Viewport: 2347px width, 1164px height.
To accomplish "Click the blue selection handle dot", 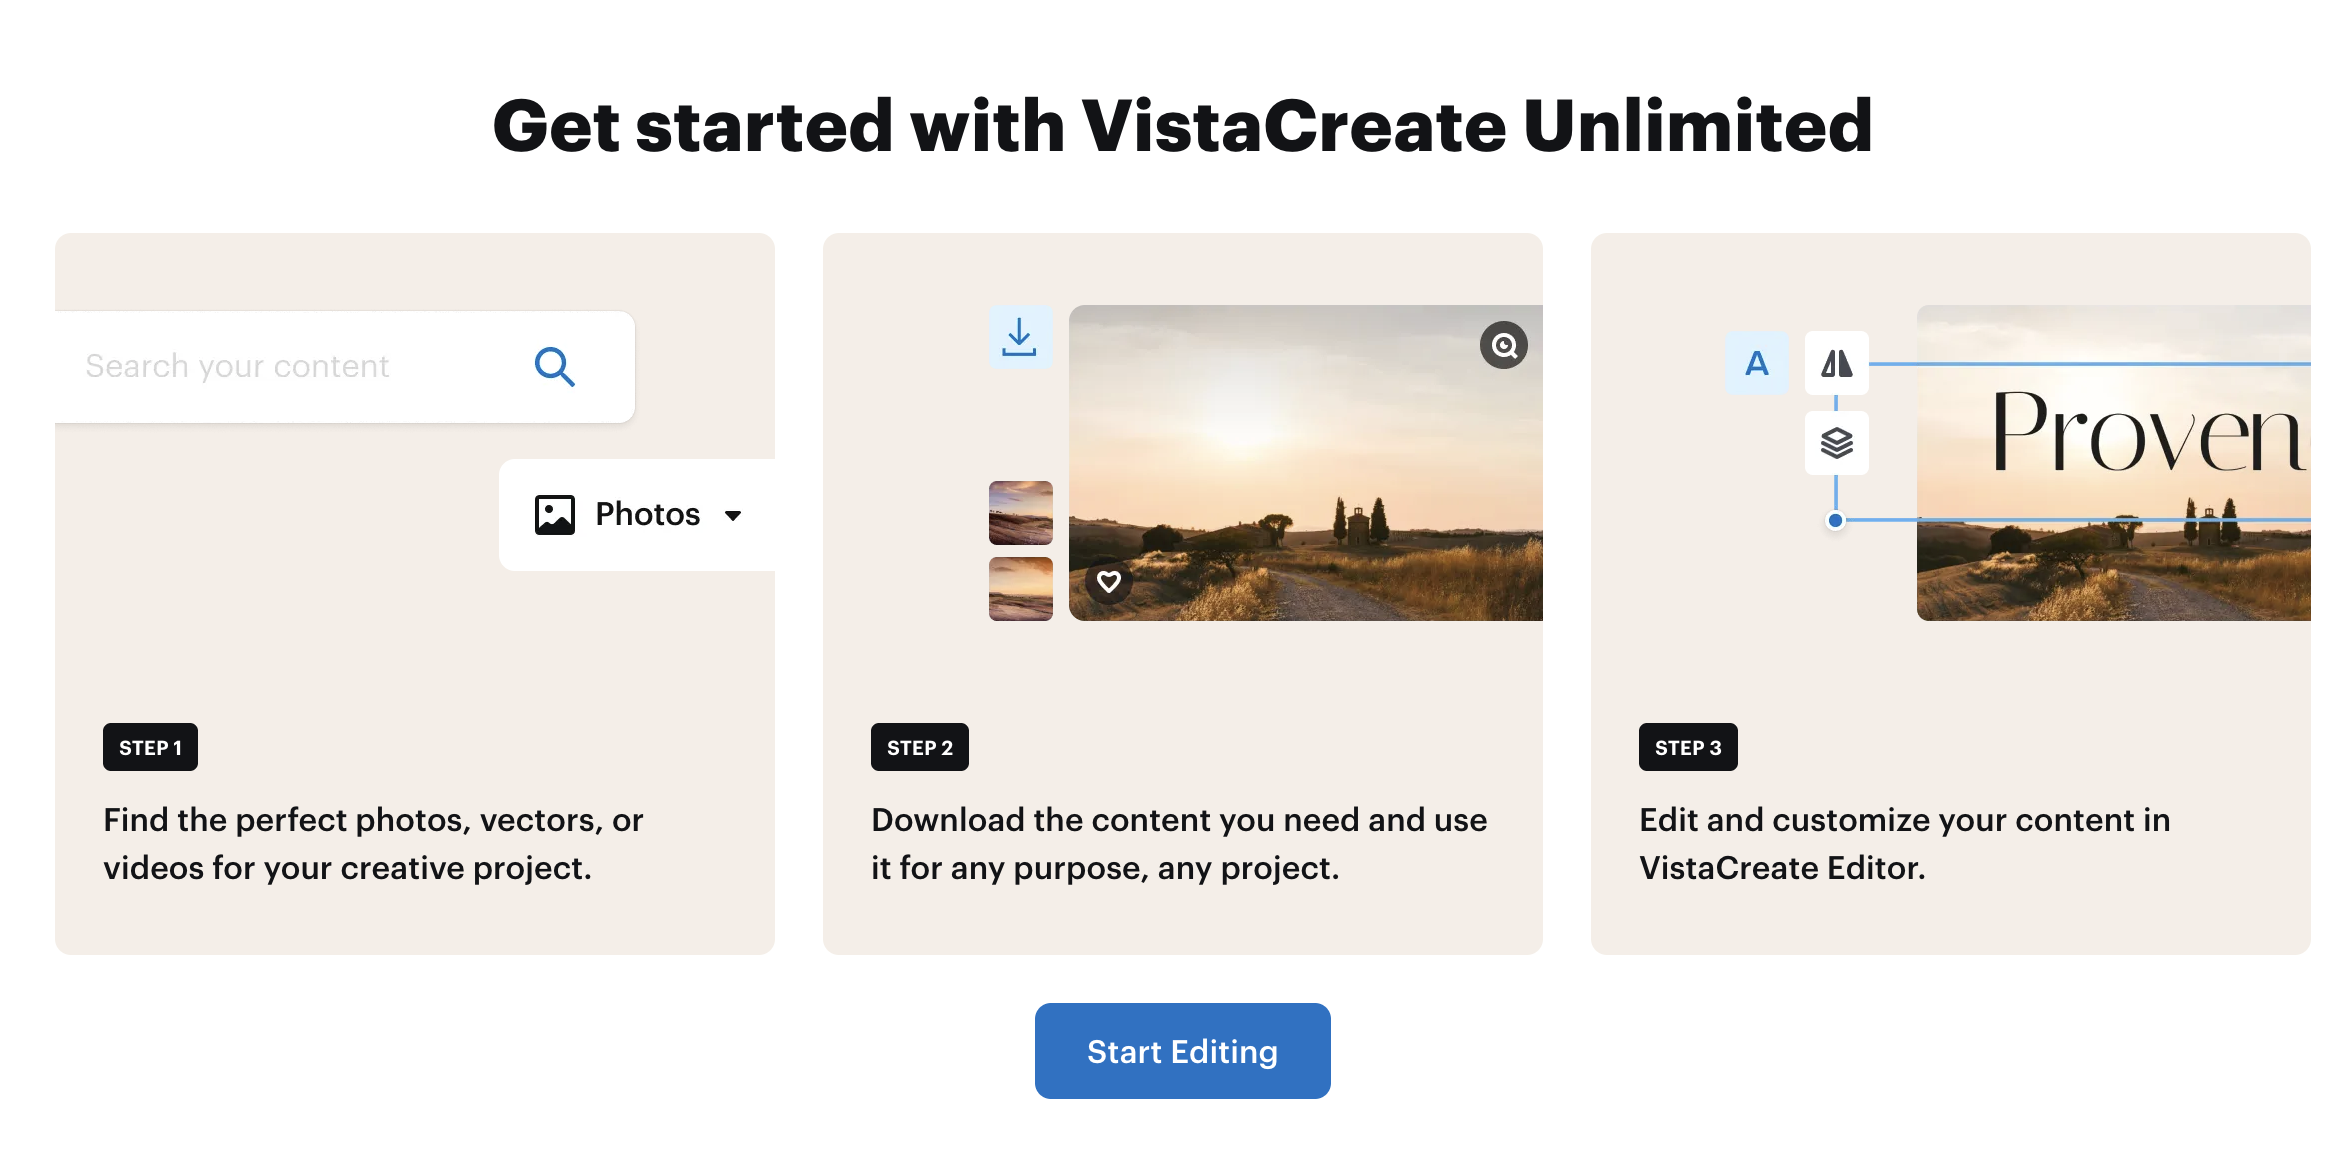I will pyautogui.click(x=1835, y=520).
